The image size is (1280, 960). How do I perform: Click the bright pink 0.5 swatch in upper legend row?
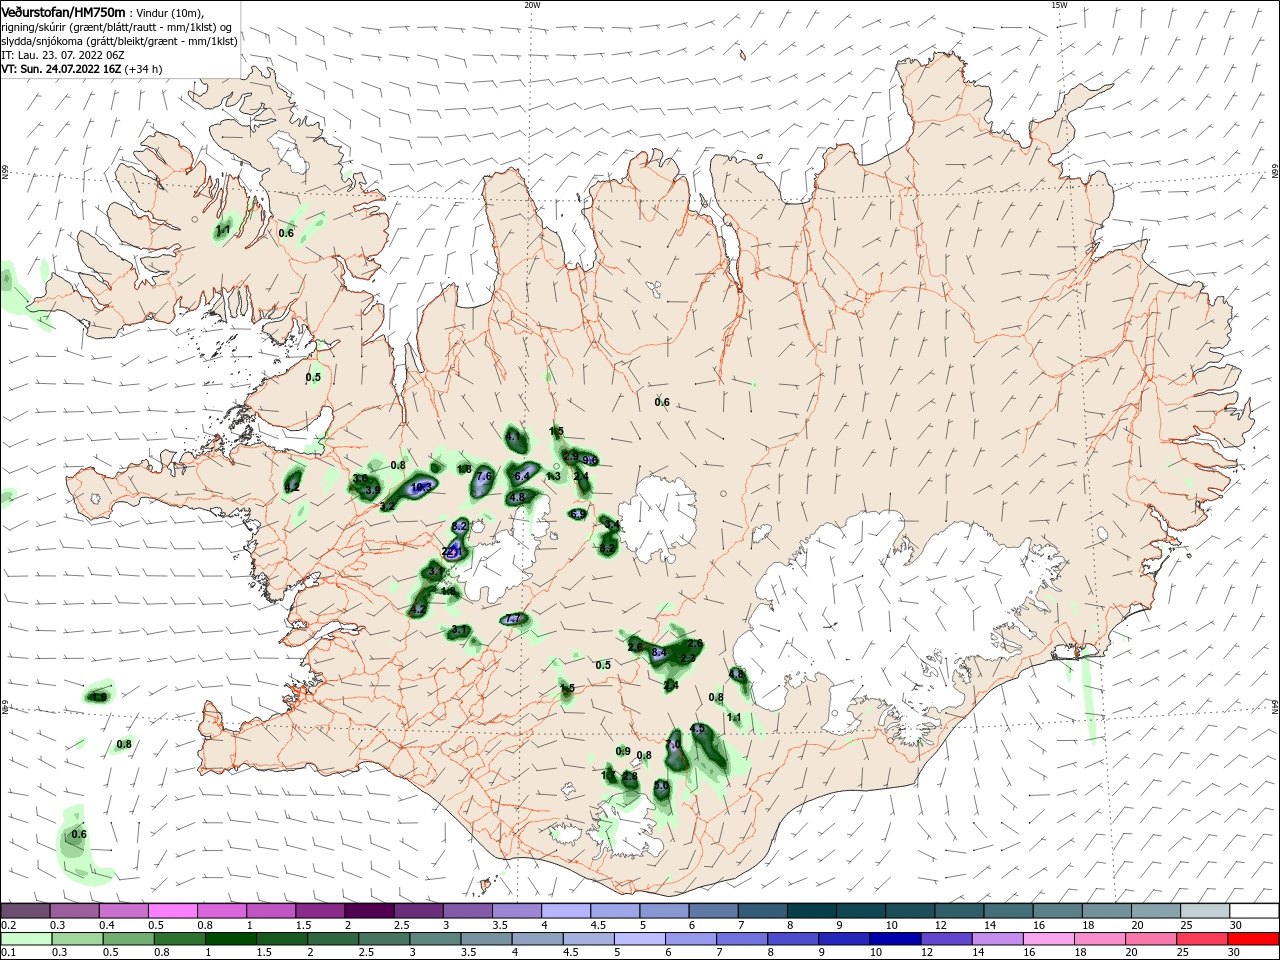tap(172, 910)
